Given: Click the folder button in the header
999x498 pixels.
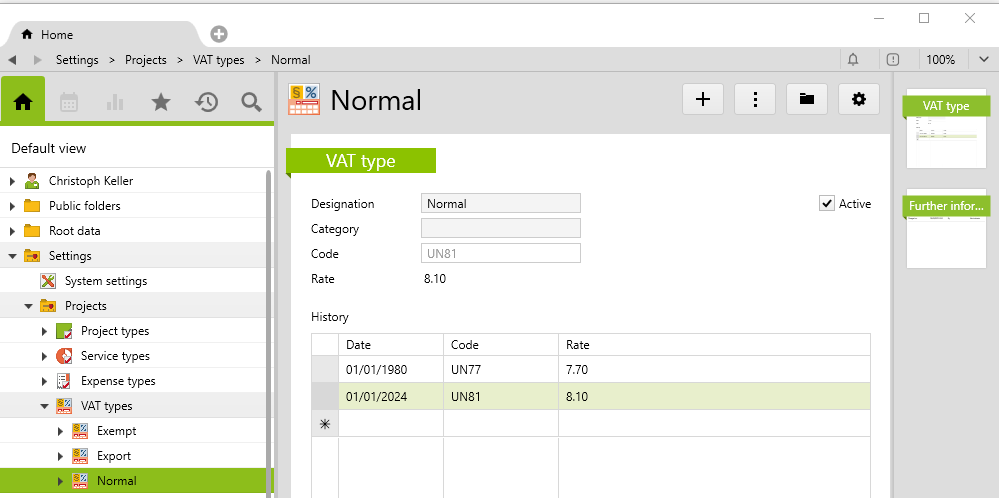Looking at the screenshot, I should pyautogui.click(x=806, y=99).
